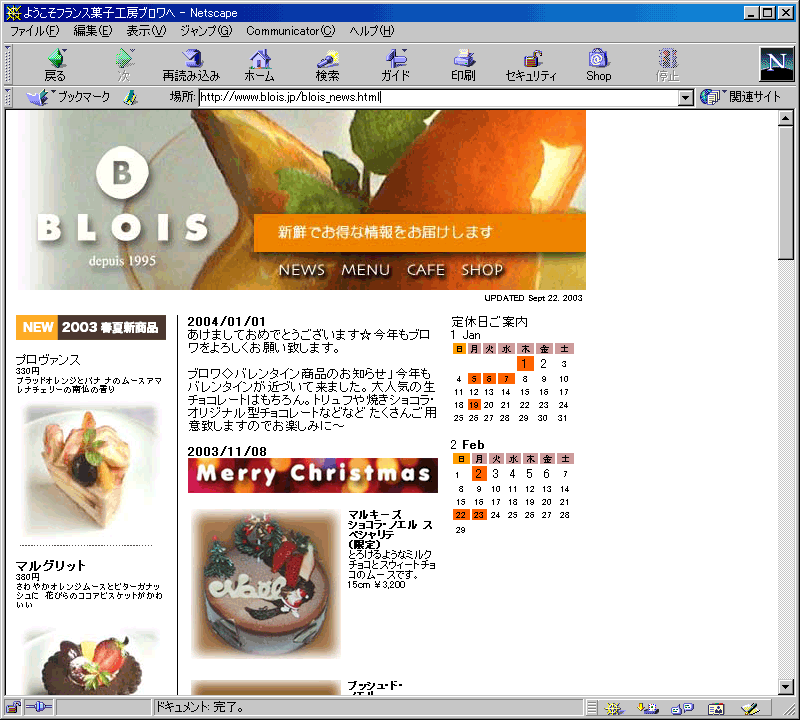800x720 pixels.
Task: Click the component bar grip handle
Action: point(591,708)
